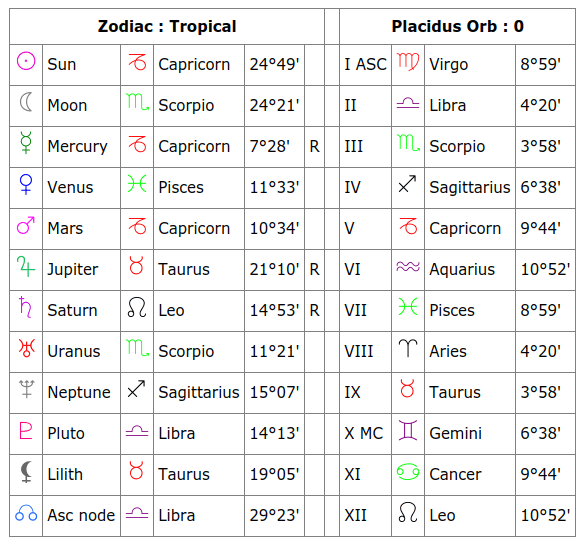Click the blue Asc node icon
Image resolution: width=584 pixels, height=546 pixels.
click(x=26, y=513)
